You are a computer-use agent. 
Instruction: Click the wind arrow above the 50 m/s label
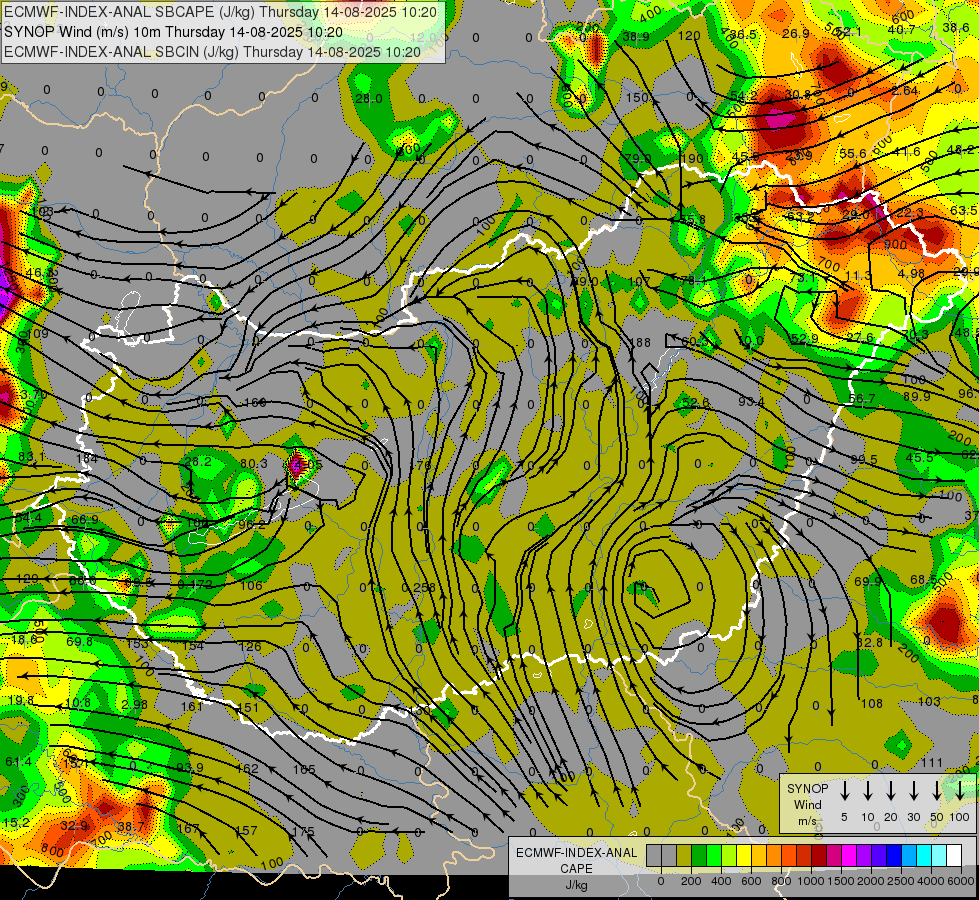click(x=937, y=791)
